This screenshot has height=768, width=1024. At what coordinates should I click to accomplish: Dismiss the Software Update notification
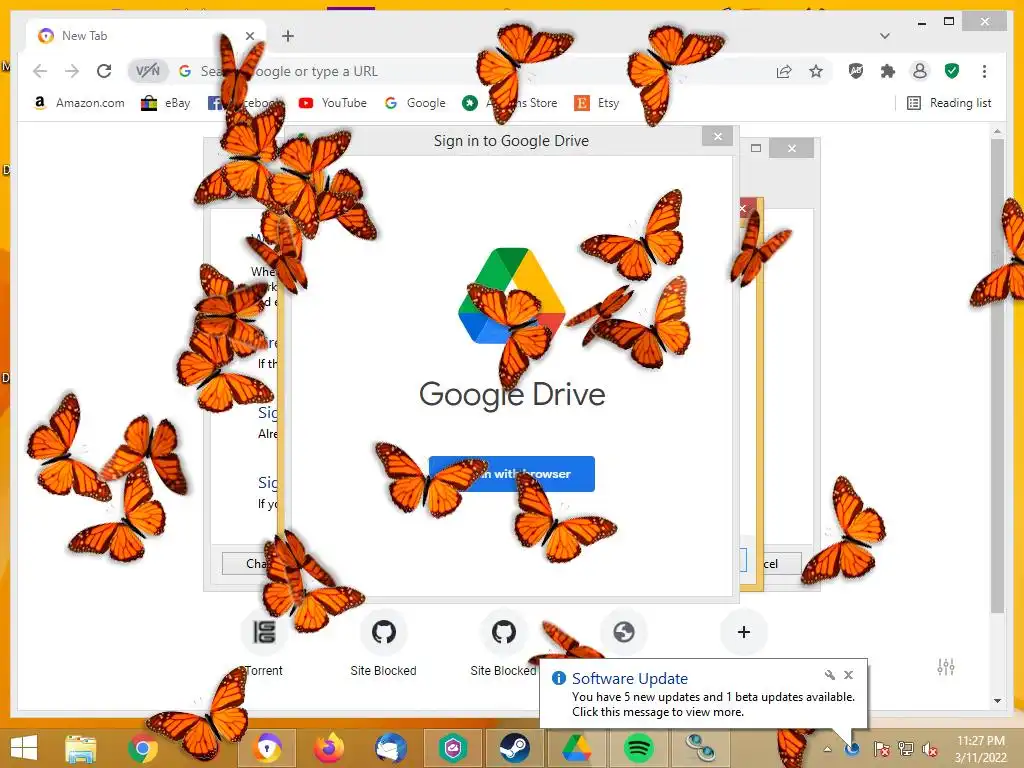click(x=848, y=675)
